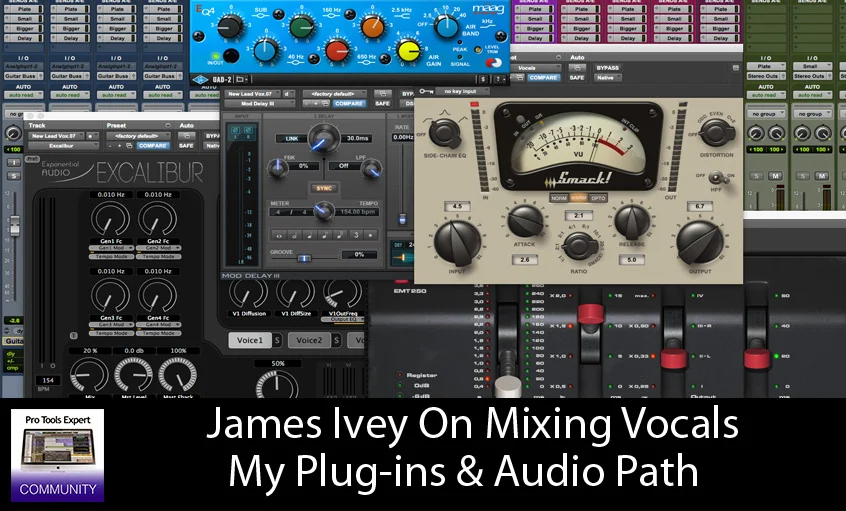Switch to the Voice1 tab in Excalibur
The width and height of the screenshot is (846, 511).
[x=250, y=340]
